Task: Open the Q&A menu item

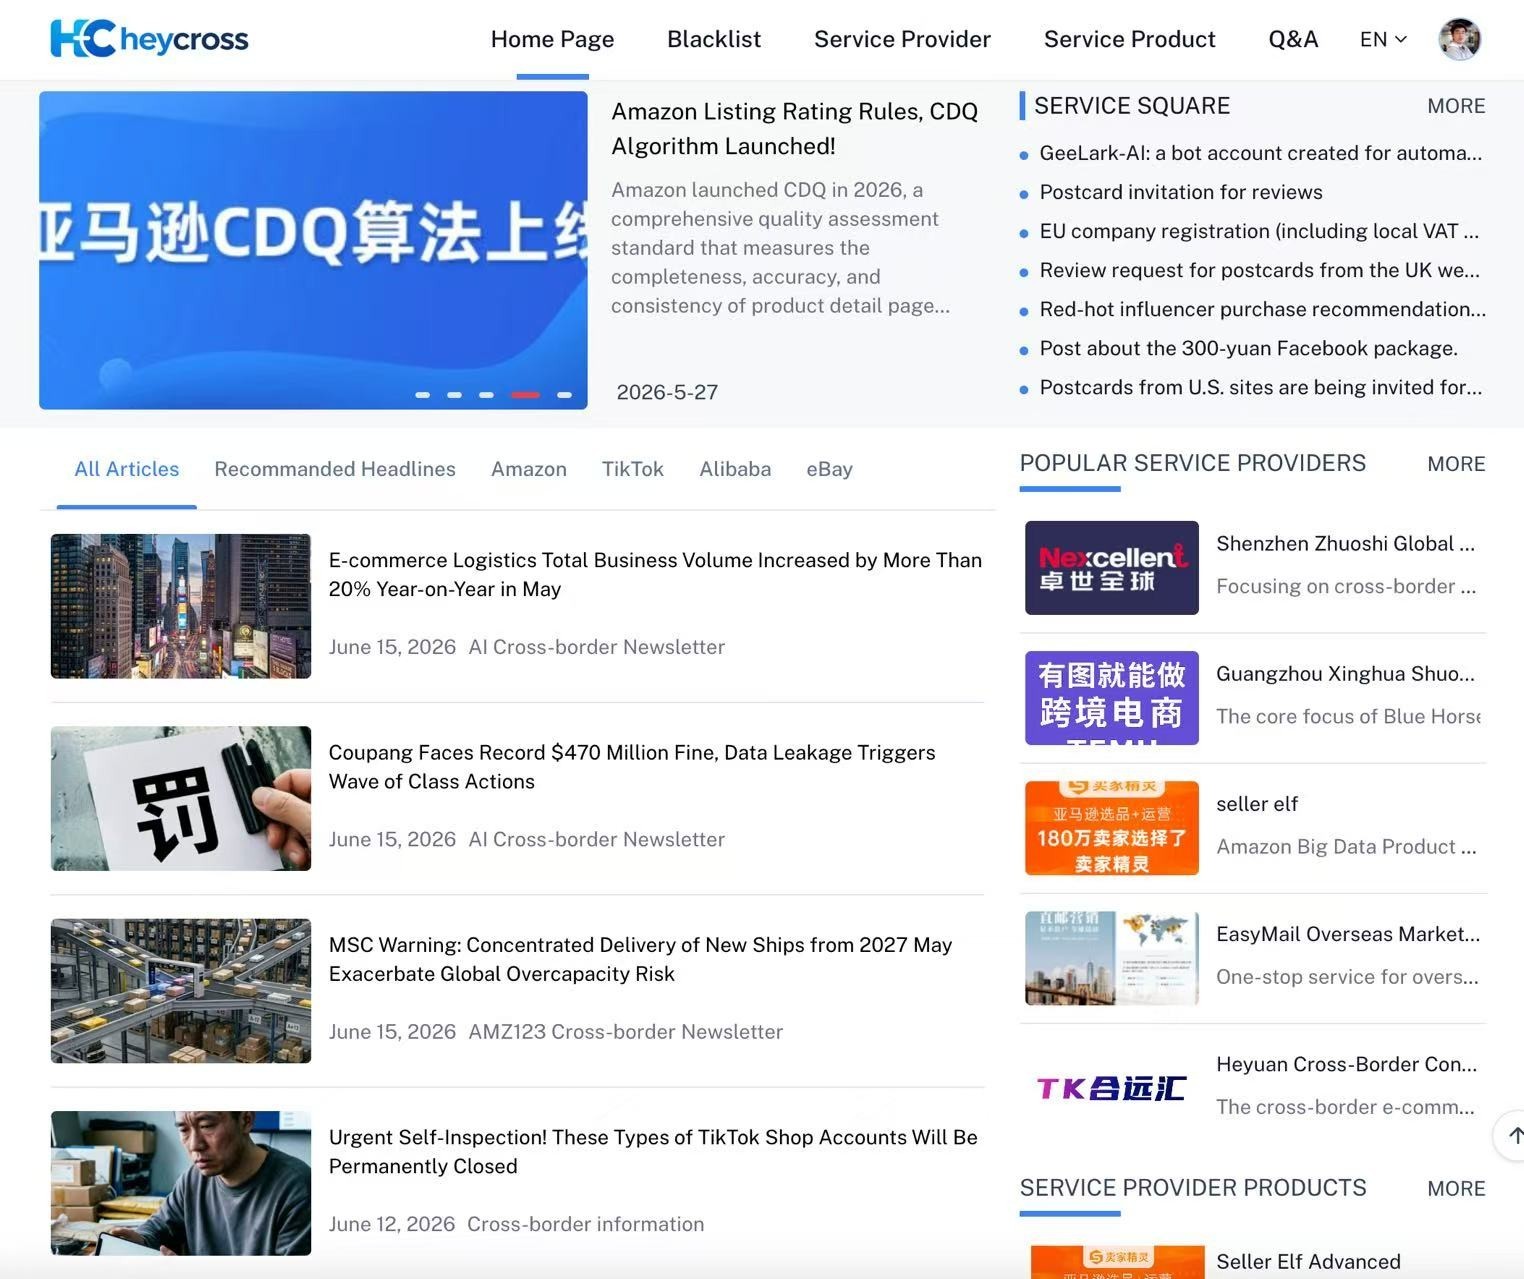Action: click(1293, 39)
